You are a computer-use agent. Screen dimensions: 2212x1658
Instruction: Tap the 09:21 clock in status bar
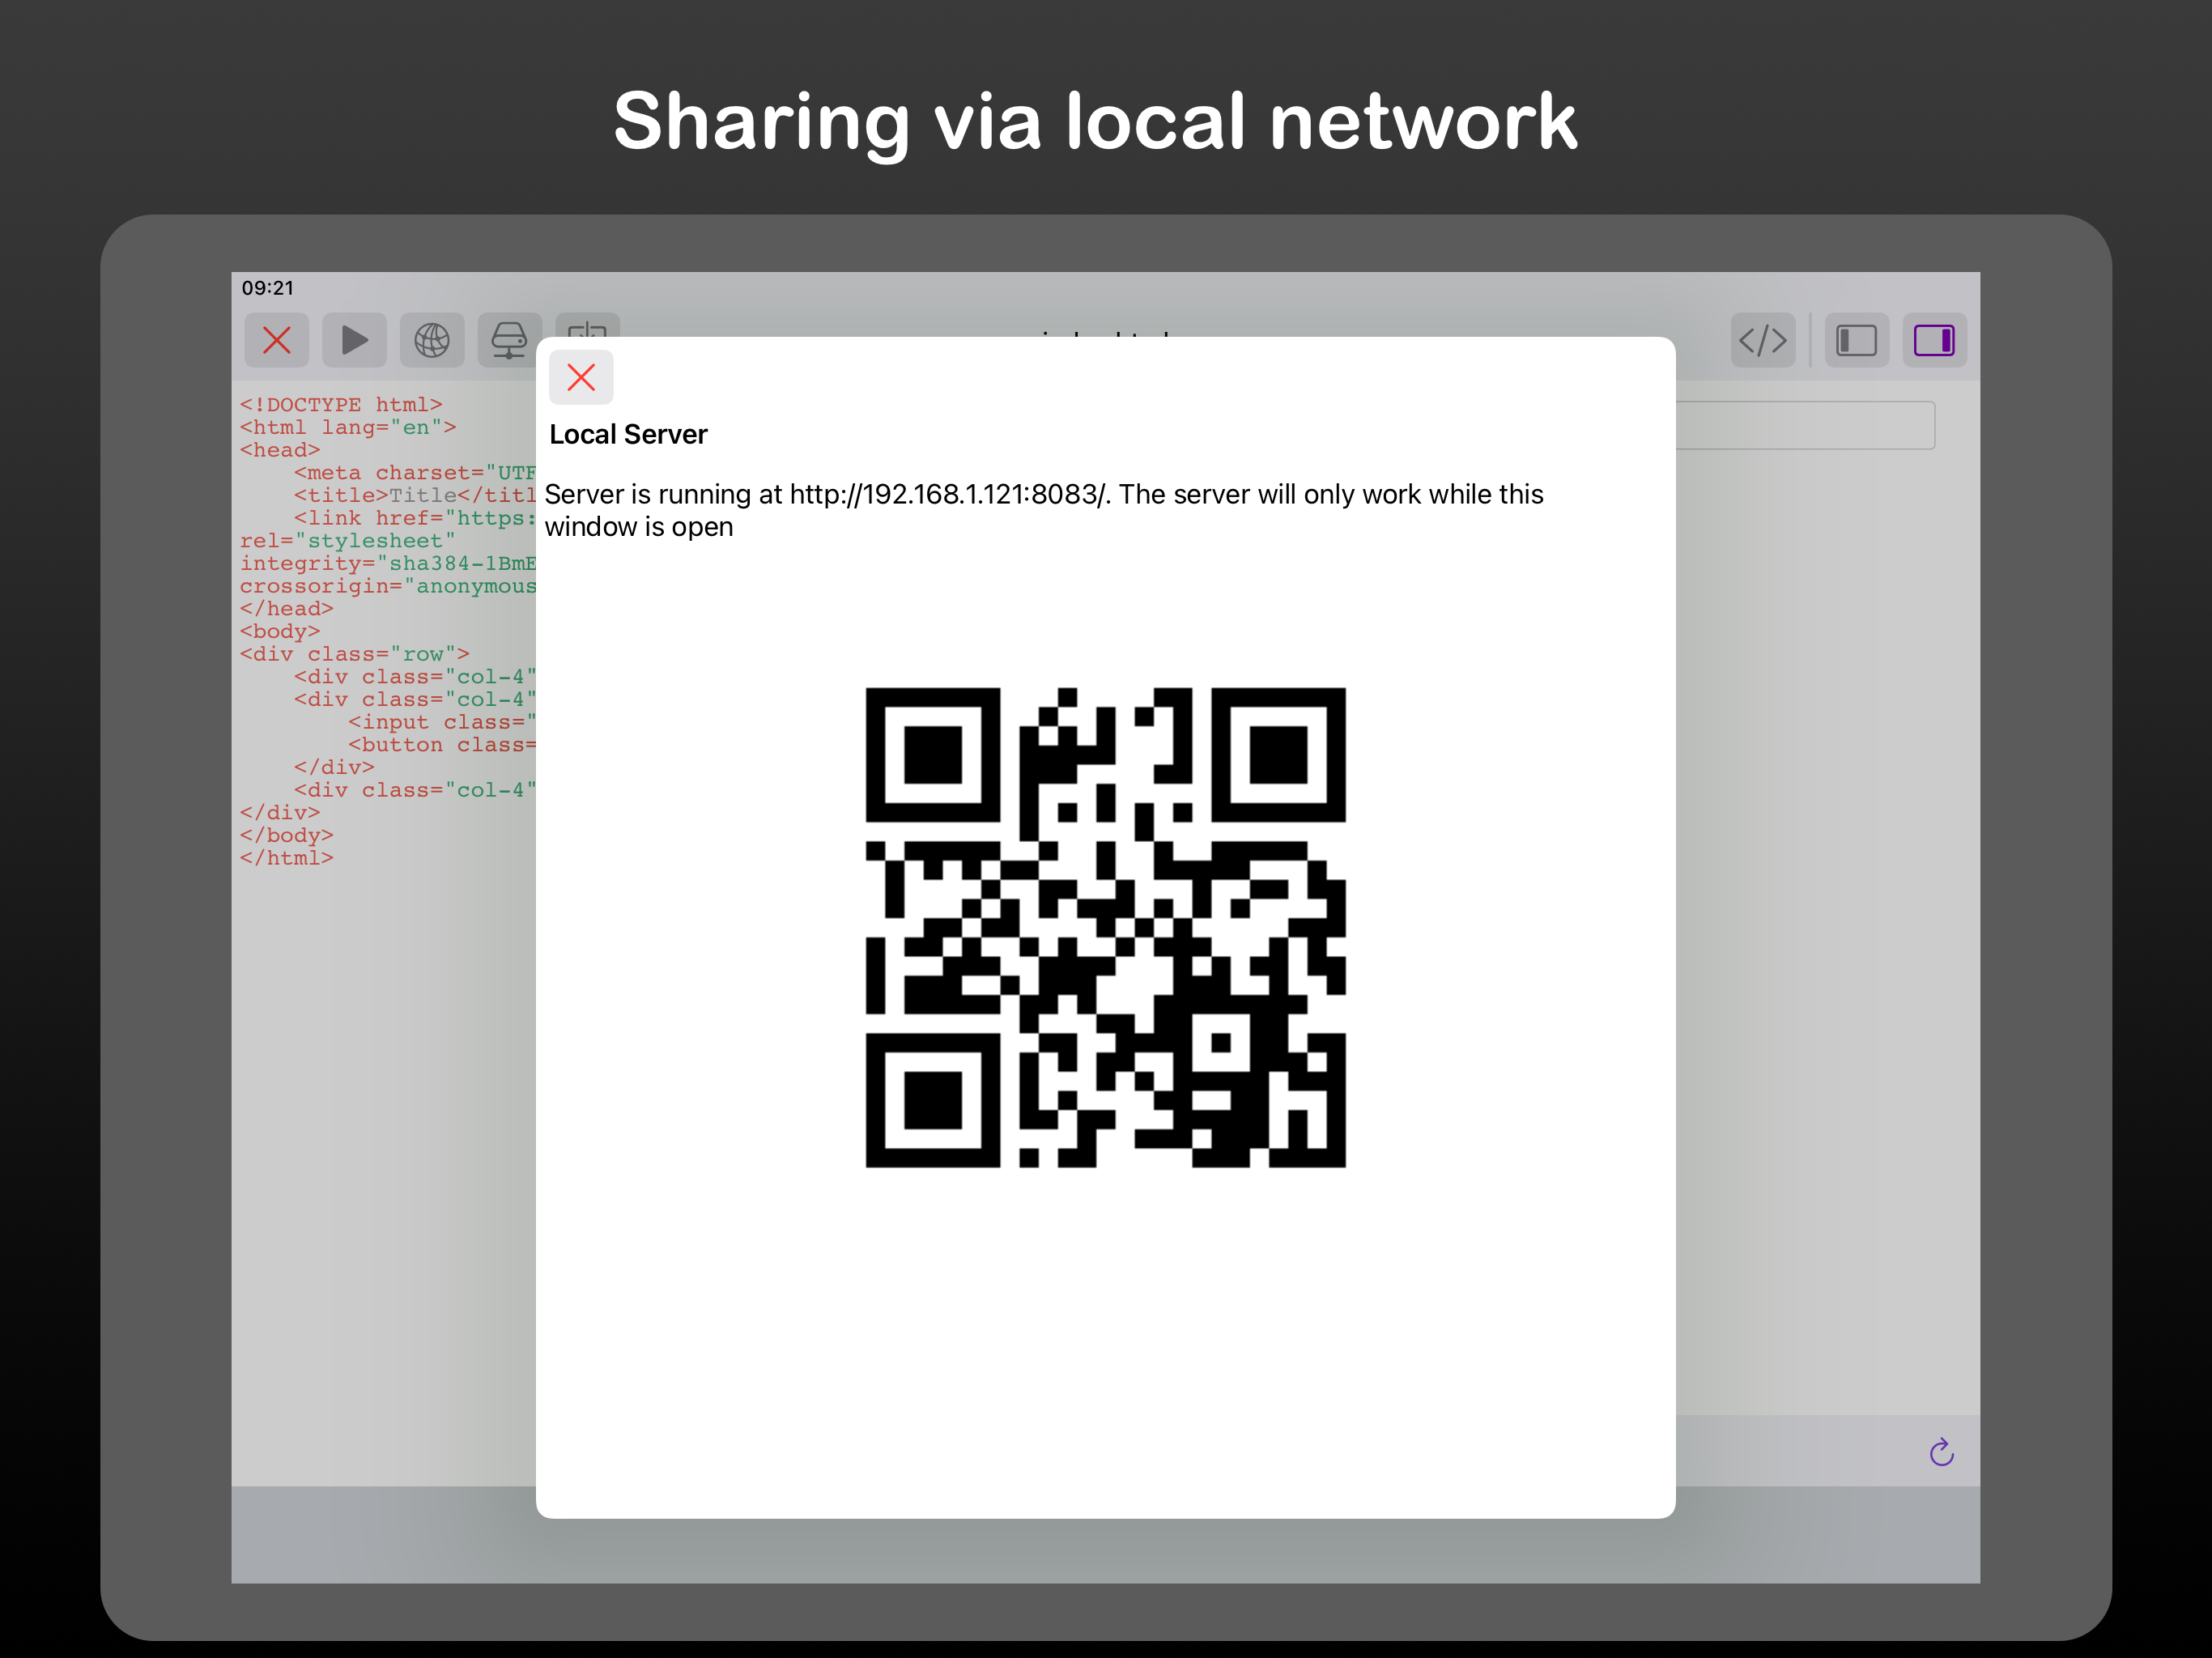tap(268, 288)
